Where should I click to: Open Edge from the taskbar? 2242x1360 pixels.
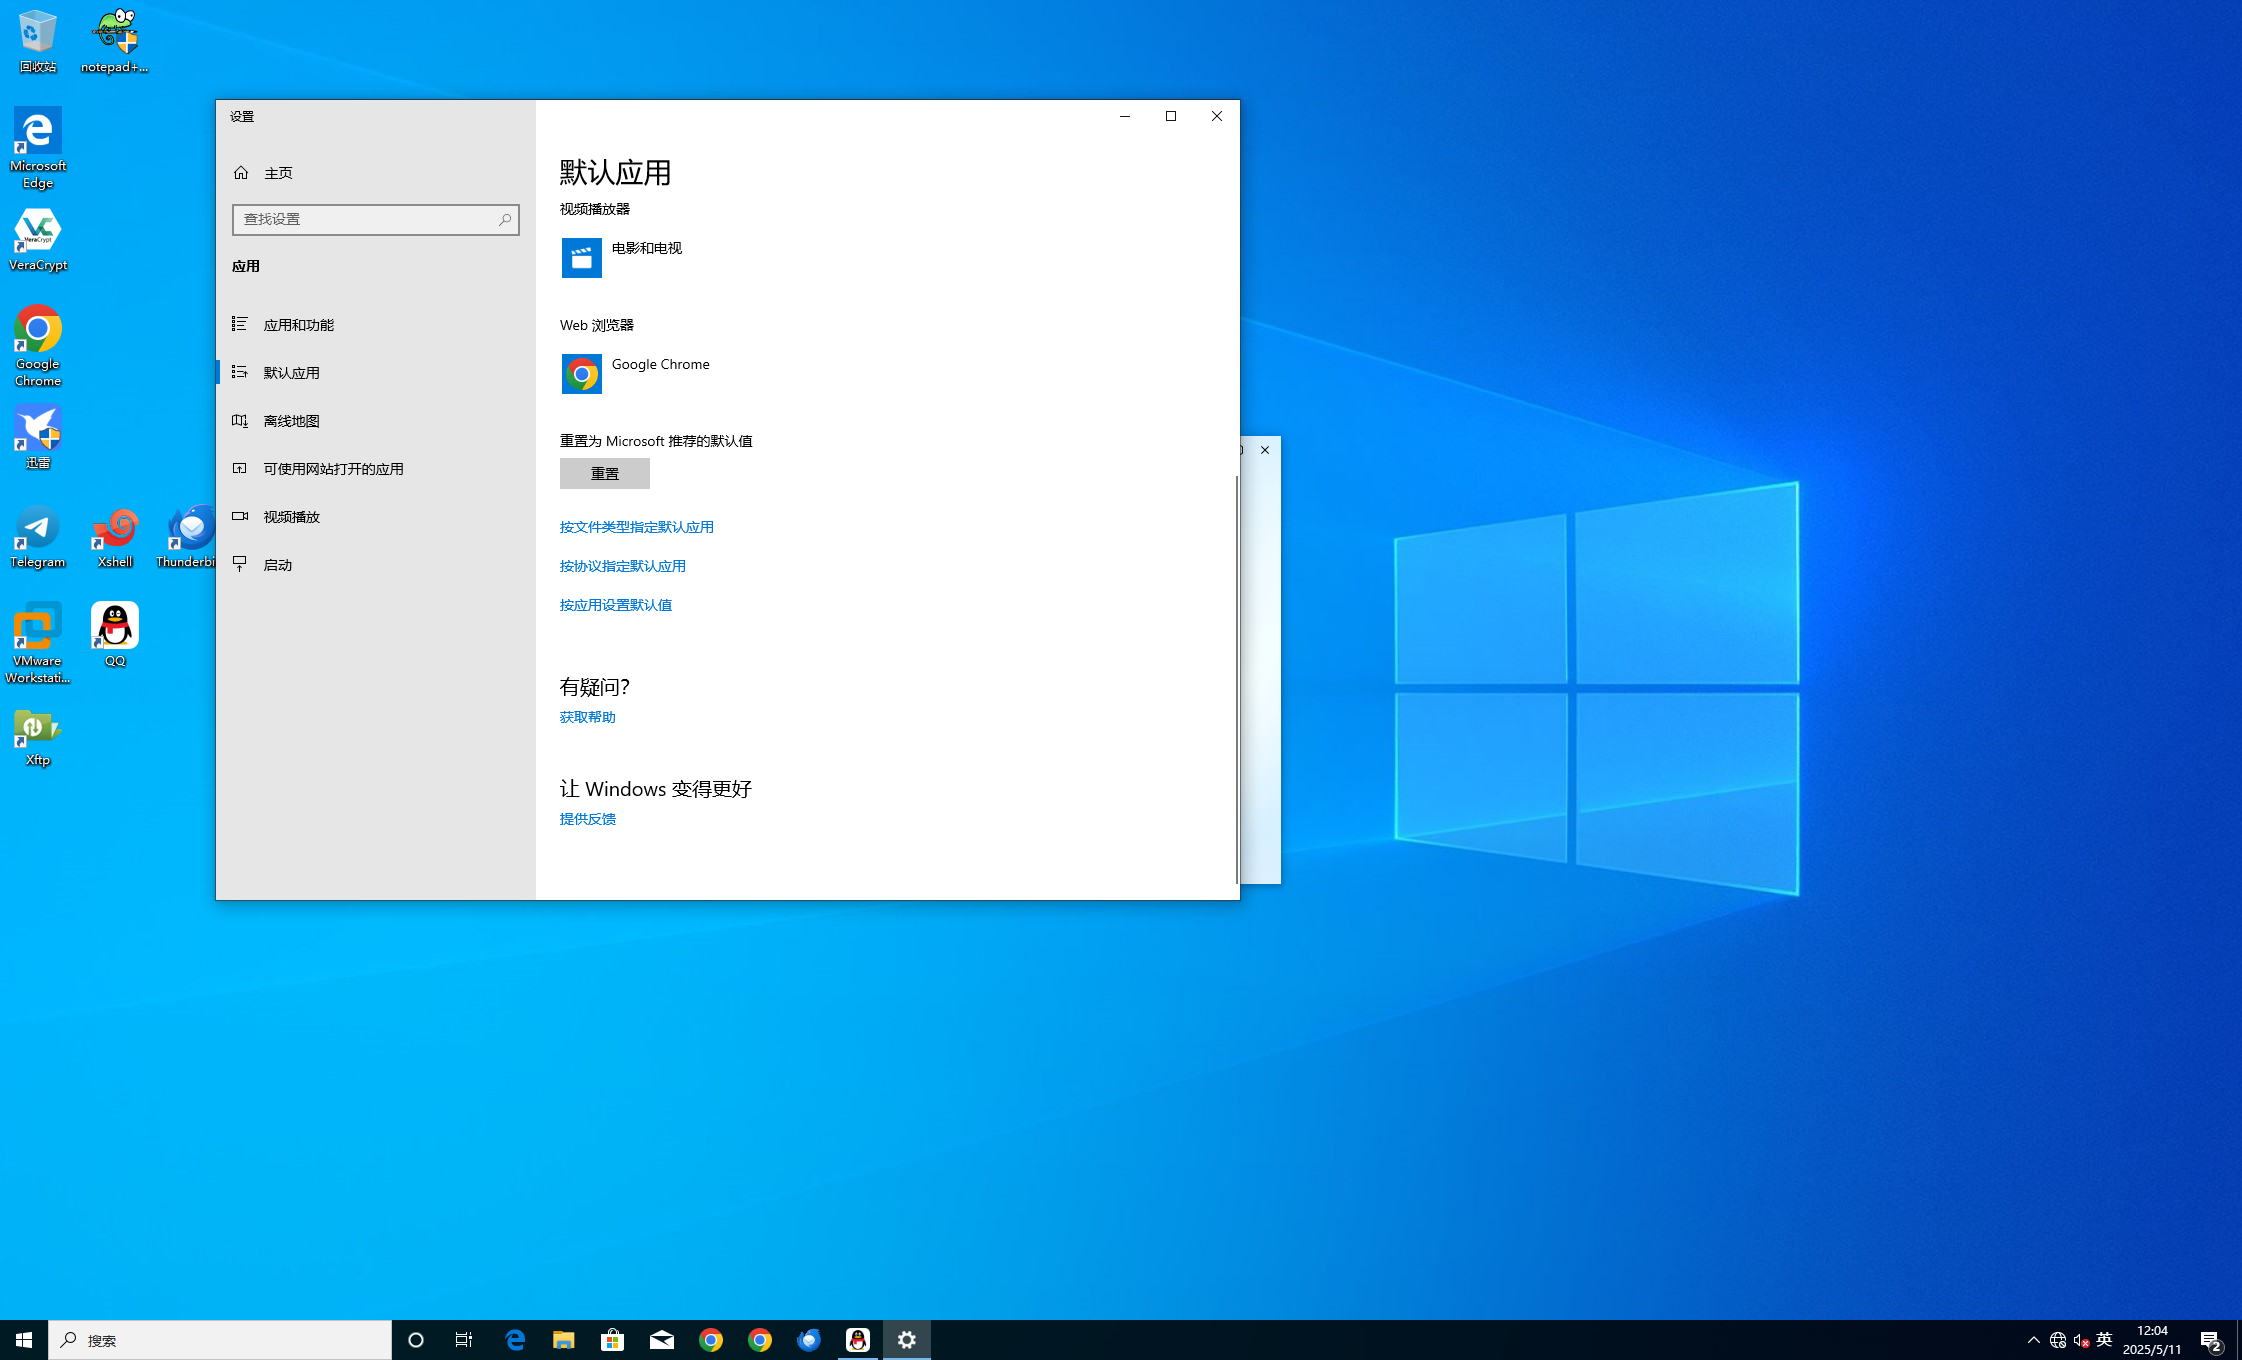point(515,1340)
